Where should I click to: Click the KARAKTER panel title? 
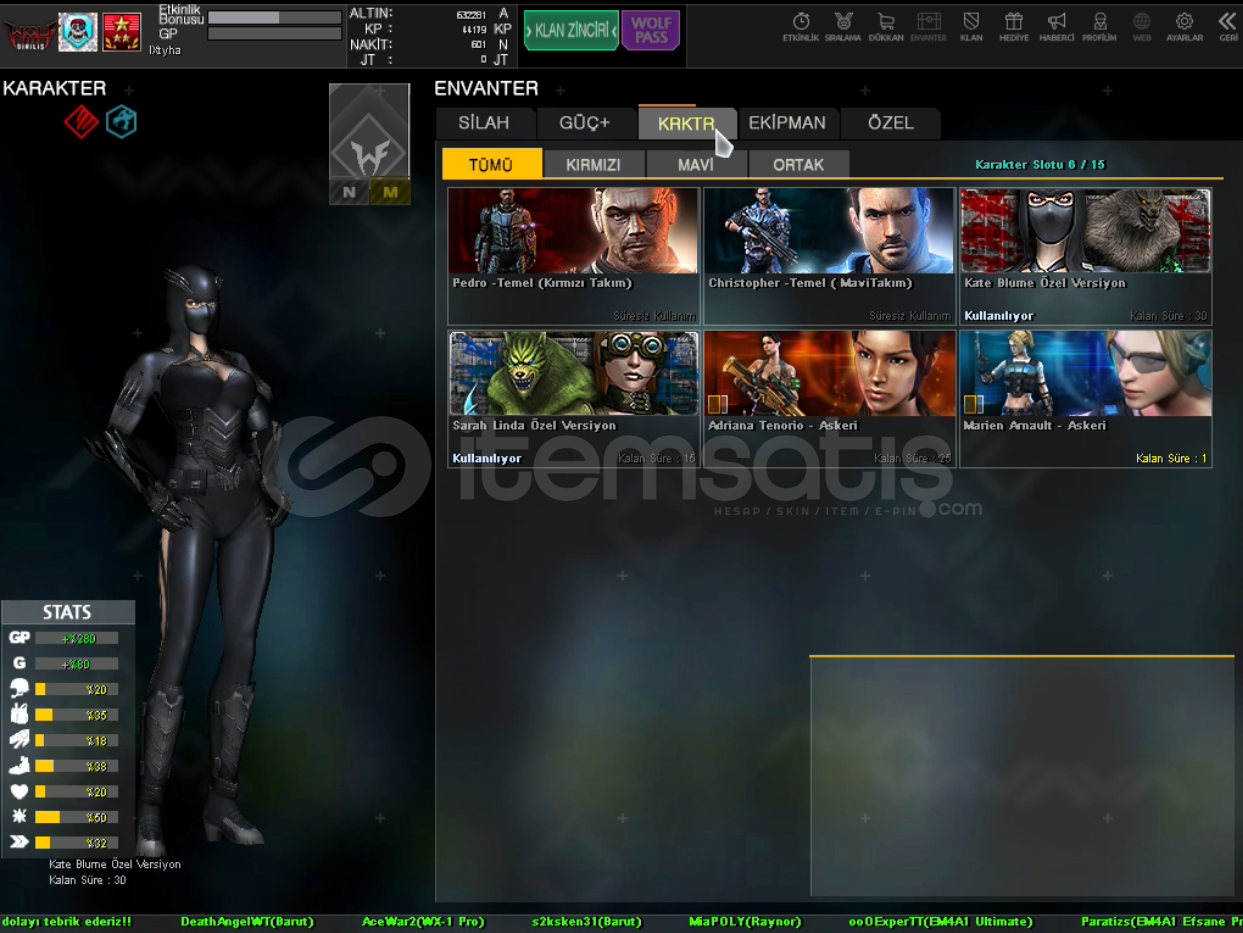coord(54,88)
